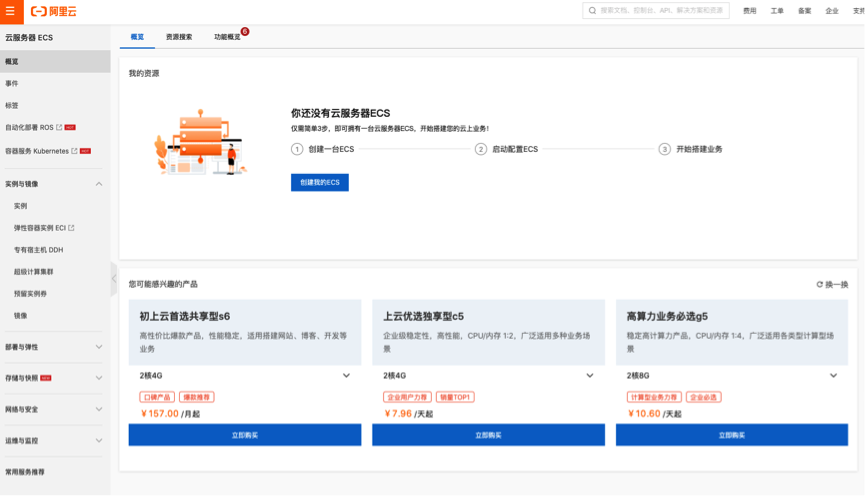The height and width of the screenshot is (496, 865).
Task: Click 立即购买 on the c5 card
Action: pyautogui.click(x=488, y=435)
